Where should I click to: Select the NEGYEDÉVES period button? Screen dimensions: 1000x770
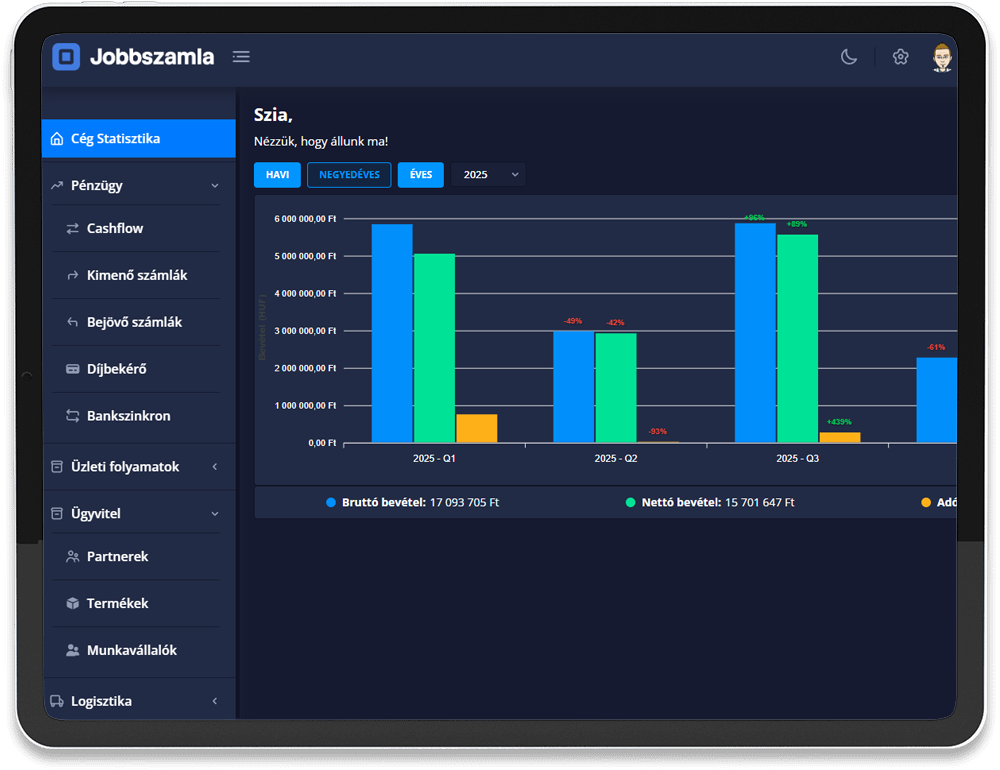click(x=349, y=175)
